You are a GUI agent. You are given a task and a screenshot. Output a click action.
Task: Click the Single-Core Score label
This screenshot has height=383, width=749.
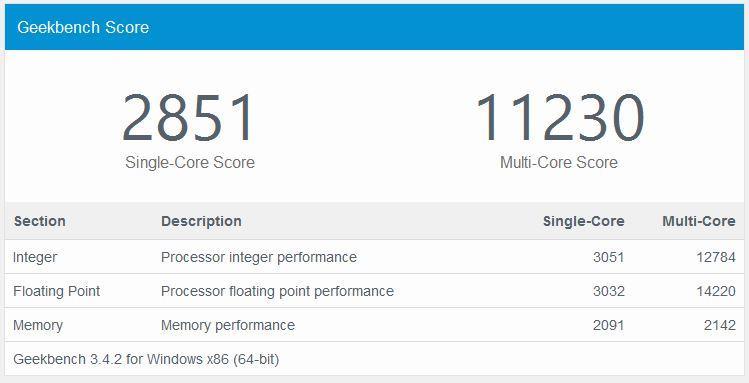point(190,162)
